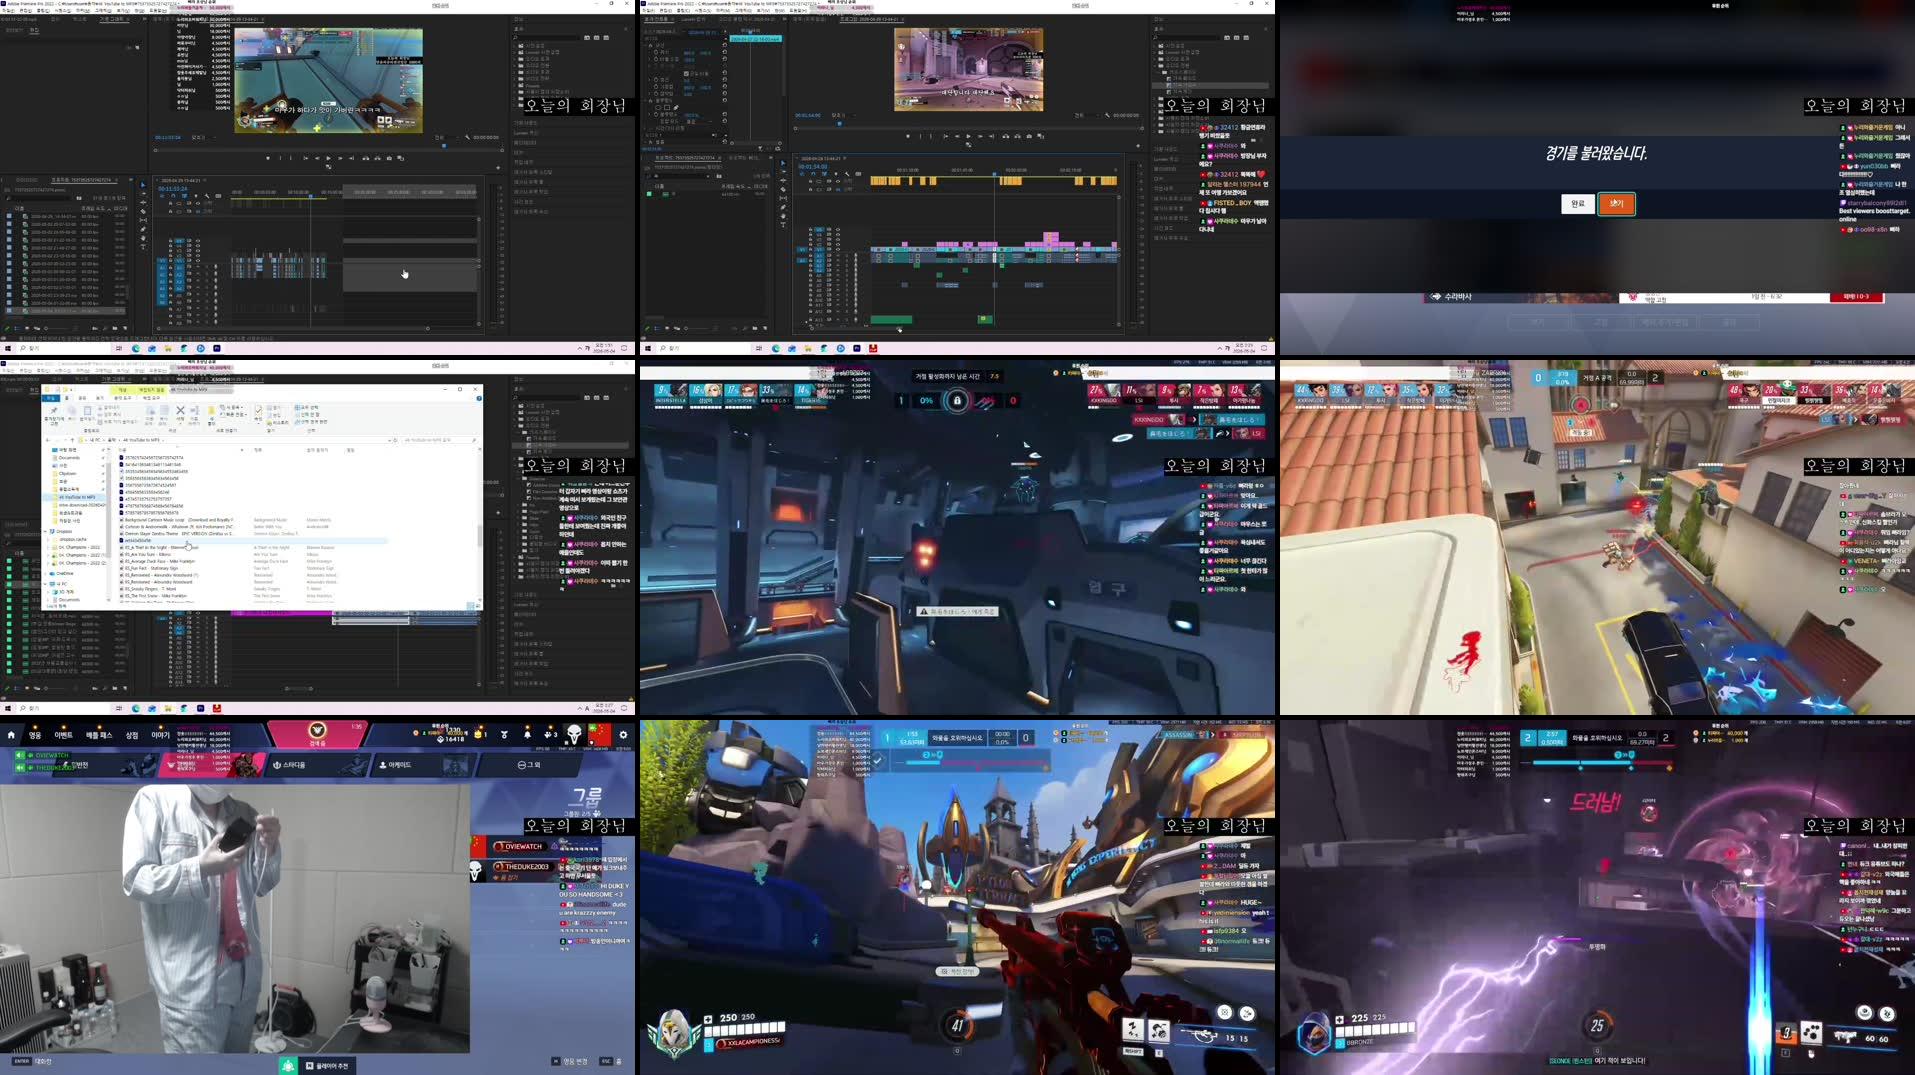Open 보기 ribbon tab in File Explorer window
The height and width of the screenshot is (1075, 1915).
click(100, 398)
